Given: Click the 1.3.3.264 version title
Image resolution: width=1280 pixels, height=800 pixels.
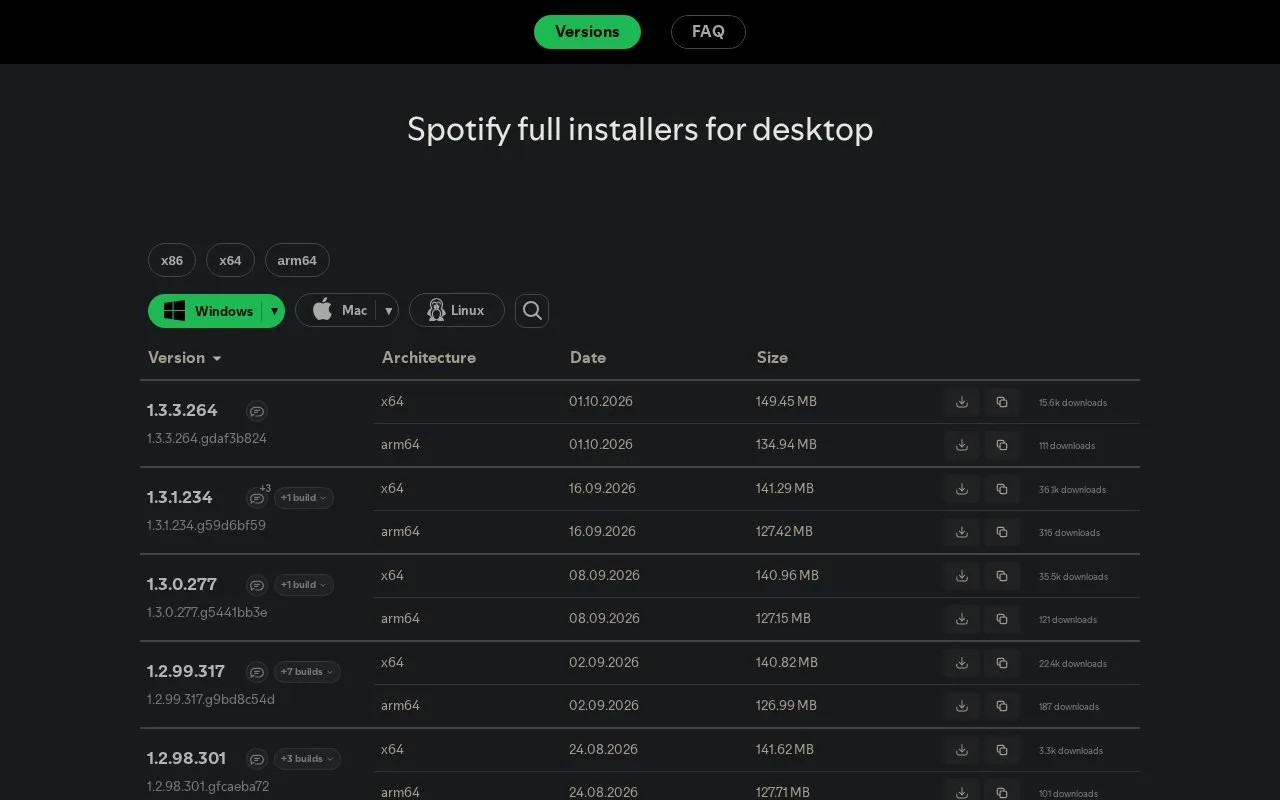Looking at the screenshot, I should click(182, 410).
